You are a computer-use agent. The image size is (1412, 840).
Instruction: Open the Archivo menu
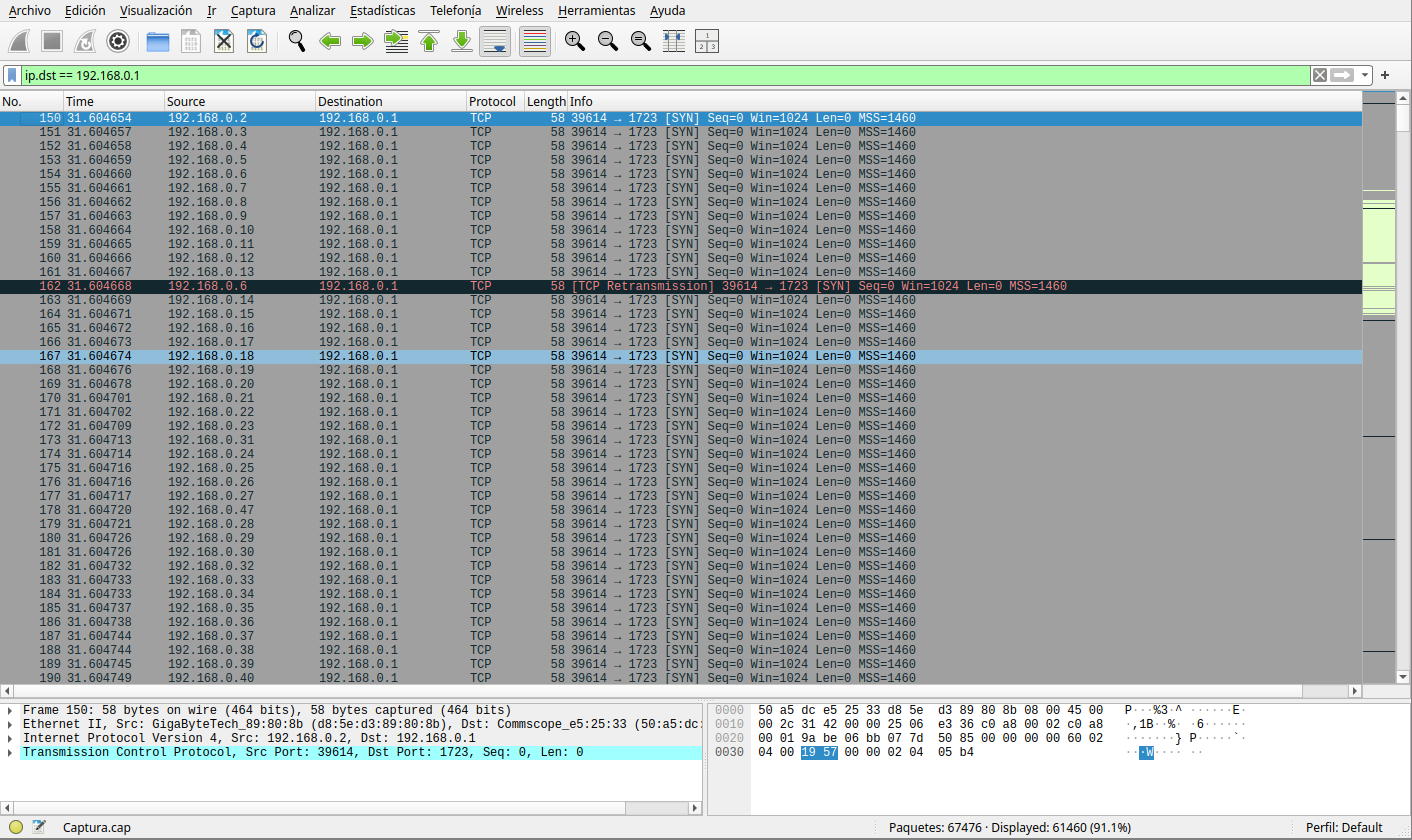coord(29,10)
